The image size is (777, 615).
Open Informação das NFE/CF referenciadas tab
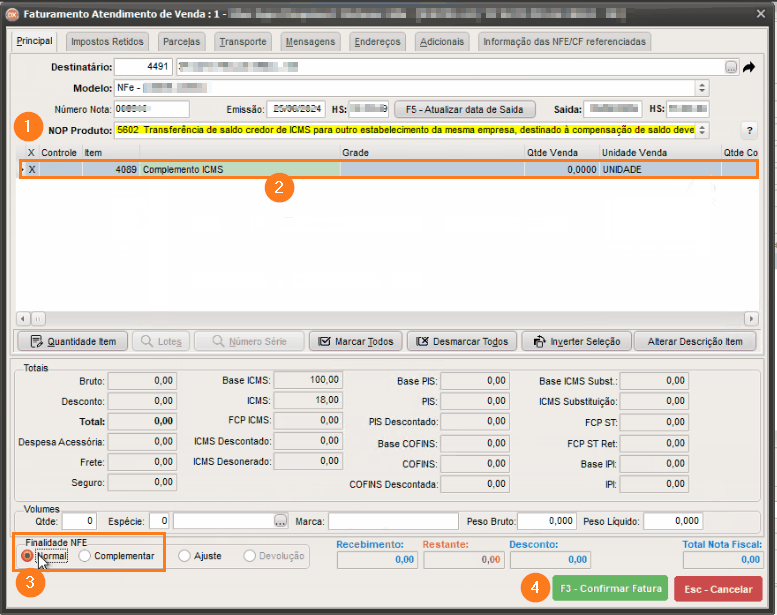[x=564, y=42]
